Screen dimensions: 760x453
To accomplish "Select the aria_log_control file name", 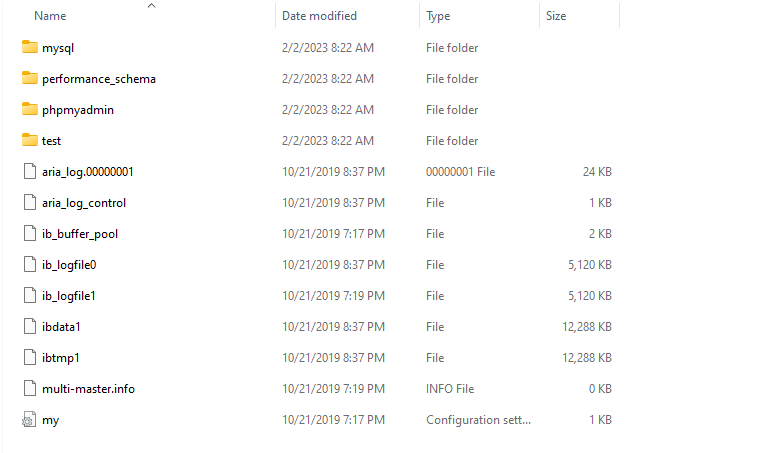I will click(x=84, y=202).
